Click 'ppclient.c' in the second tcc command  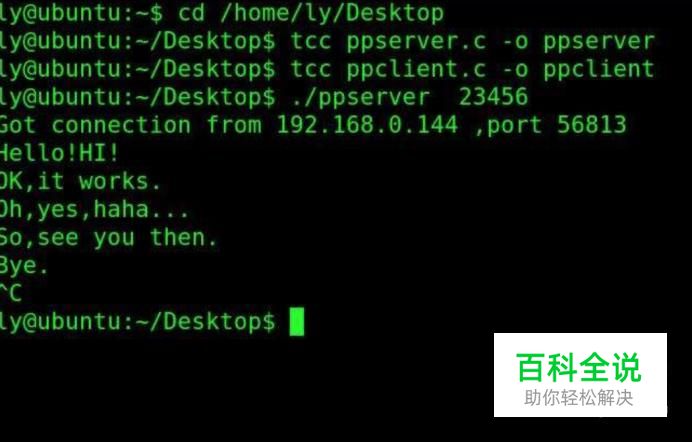(416, 71)
